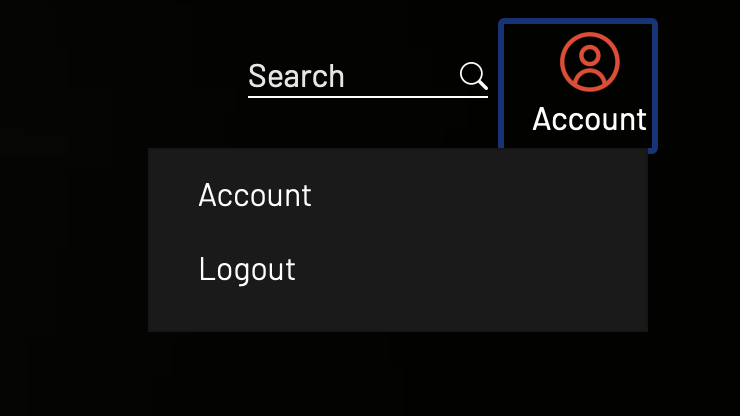Screen dimensions: 740x416
Task: Click the magnifying glass search icon
Action: coord(473,76)
